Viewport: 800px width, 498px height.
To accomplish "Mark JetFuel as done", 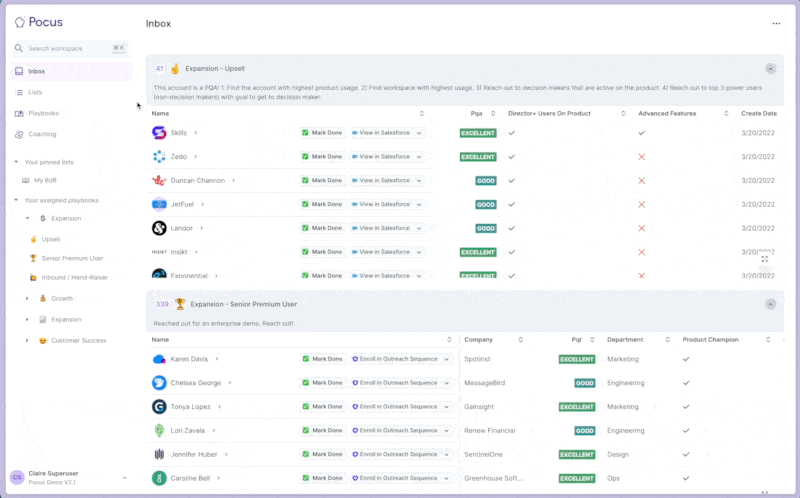I will click(322, 204).
